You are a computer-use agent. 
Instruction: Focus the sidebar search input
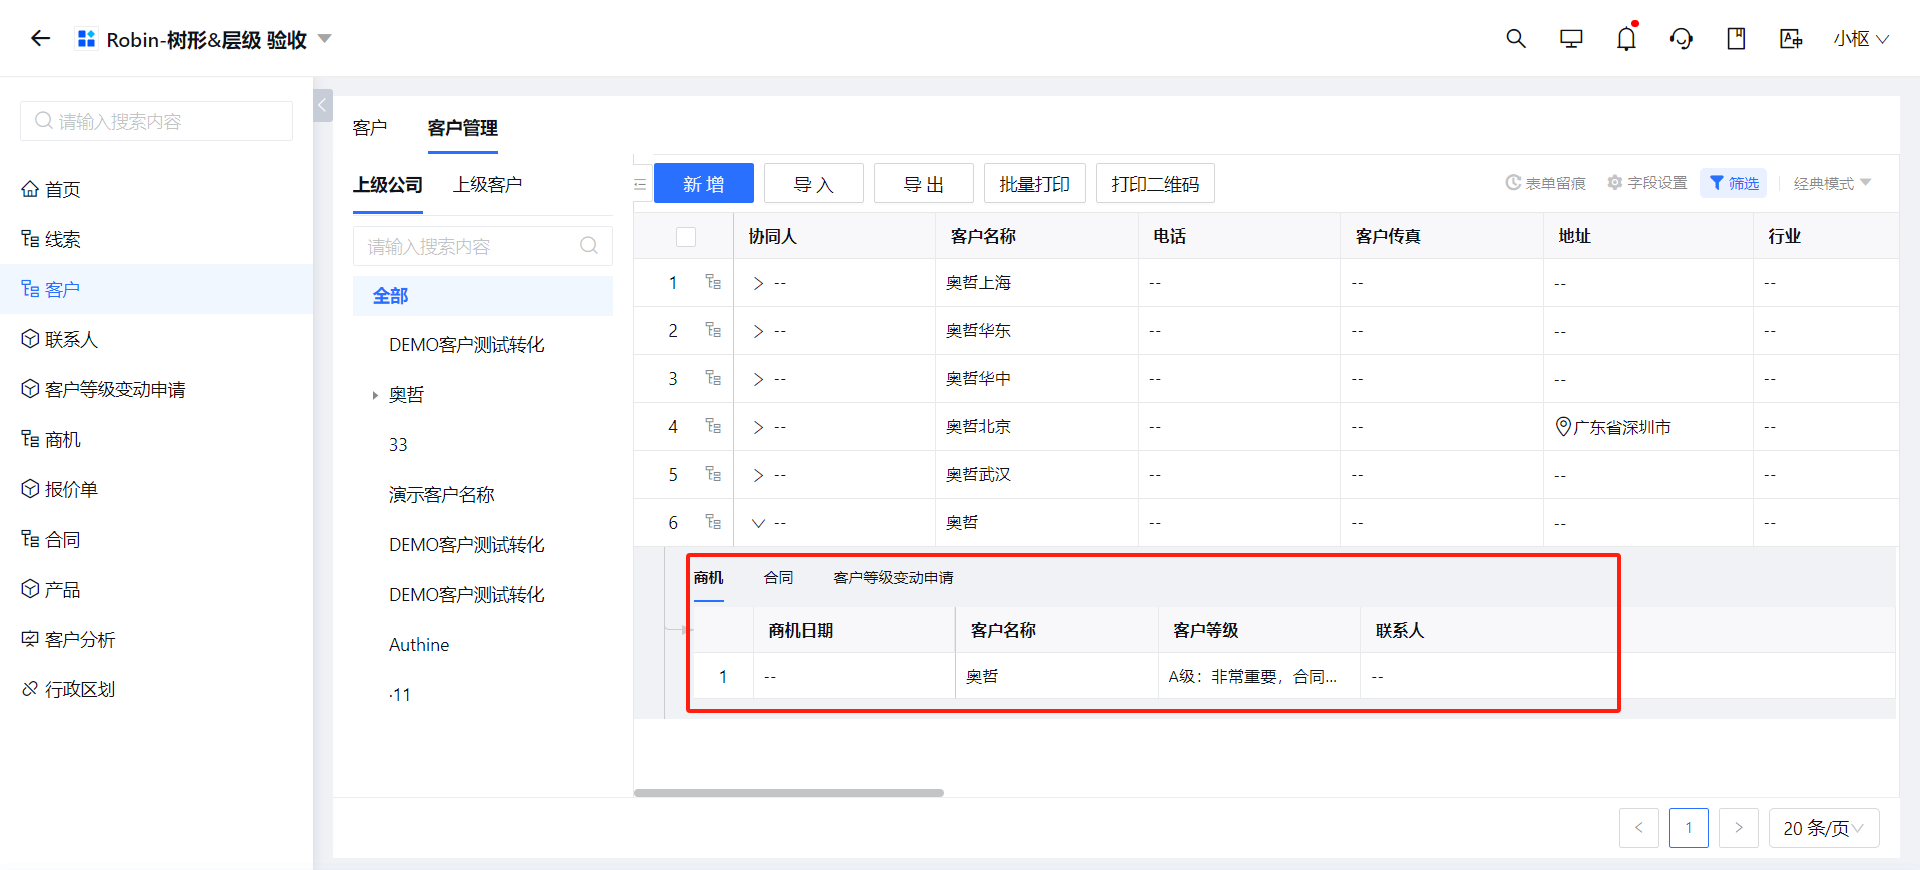[156, 121]
